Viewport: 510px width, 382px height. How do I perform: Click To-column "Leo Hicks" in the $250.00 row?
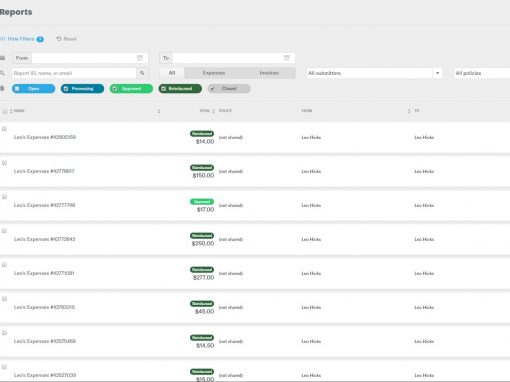[x=424, y=239]
